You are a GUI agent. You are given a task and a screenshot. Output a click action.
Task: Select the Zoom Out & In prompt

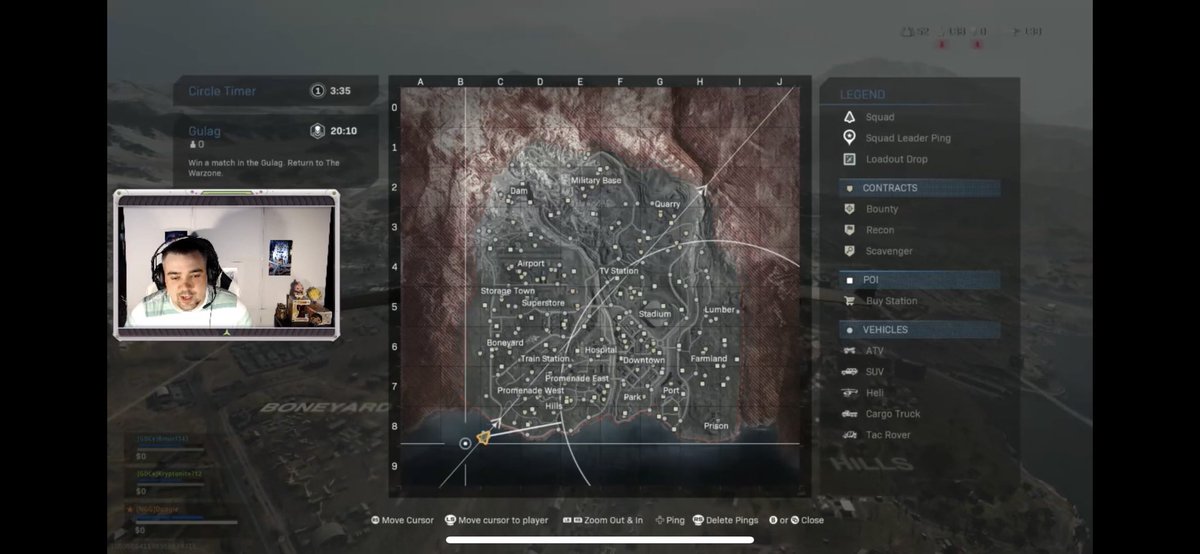pos(613,520)
